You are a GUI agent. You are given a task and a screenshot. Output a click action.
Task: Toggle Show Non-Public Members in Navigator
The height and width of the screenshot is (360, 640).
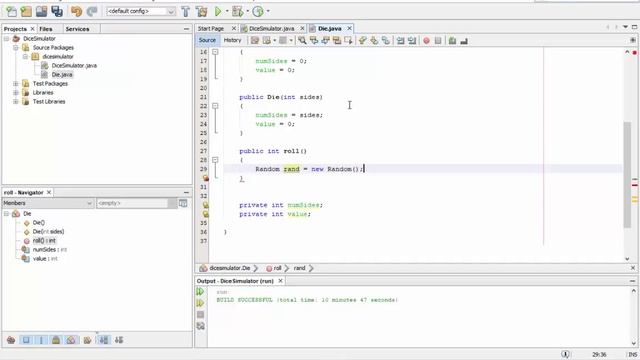(56, 340)
